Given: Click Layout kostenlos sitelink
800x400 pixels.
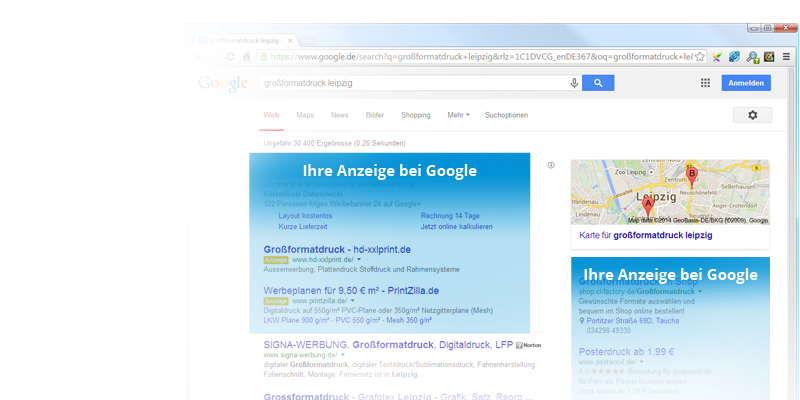Looking at the screenshot, I should (305, 216).
